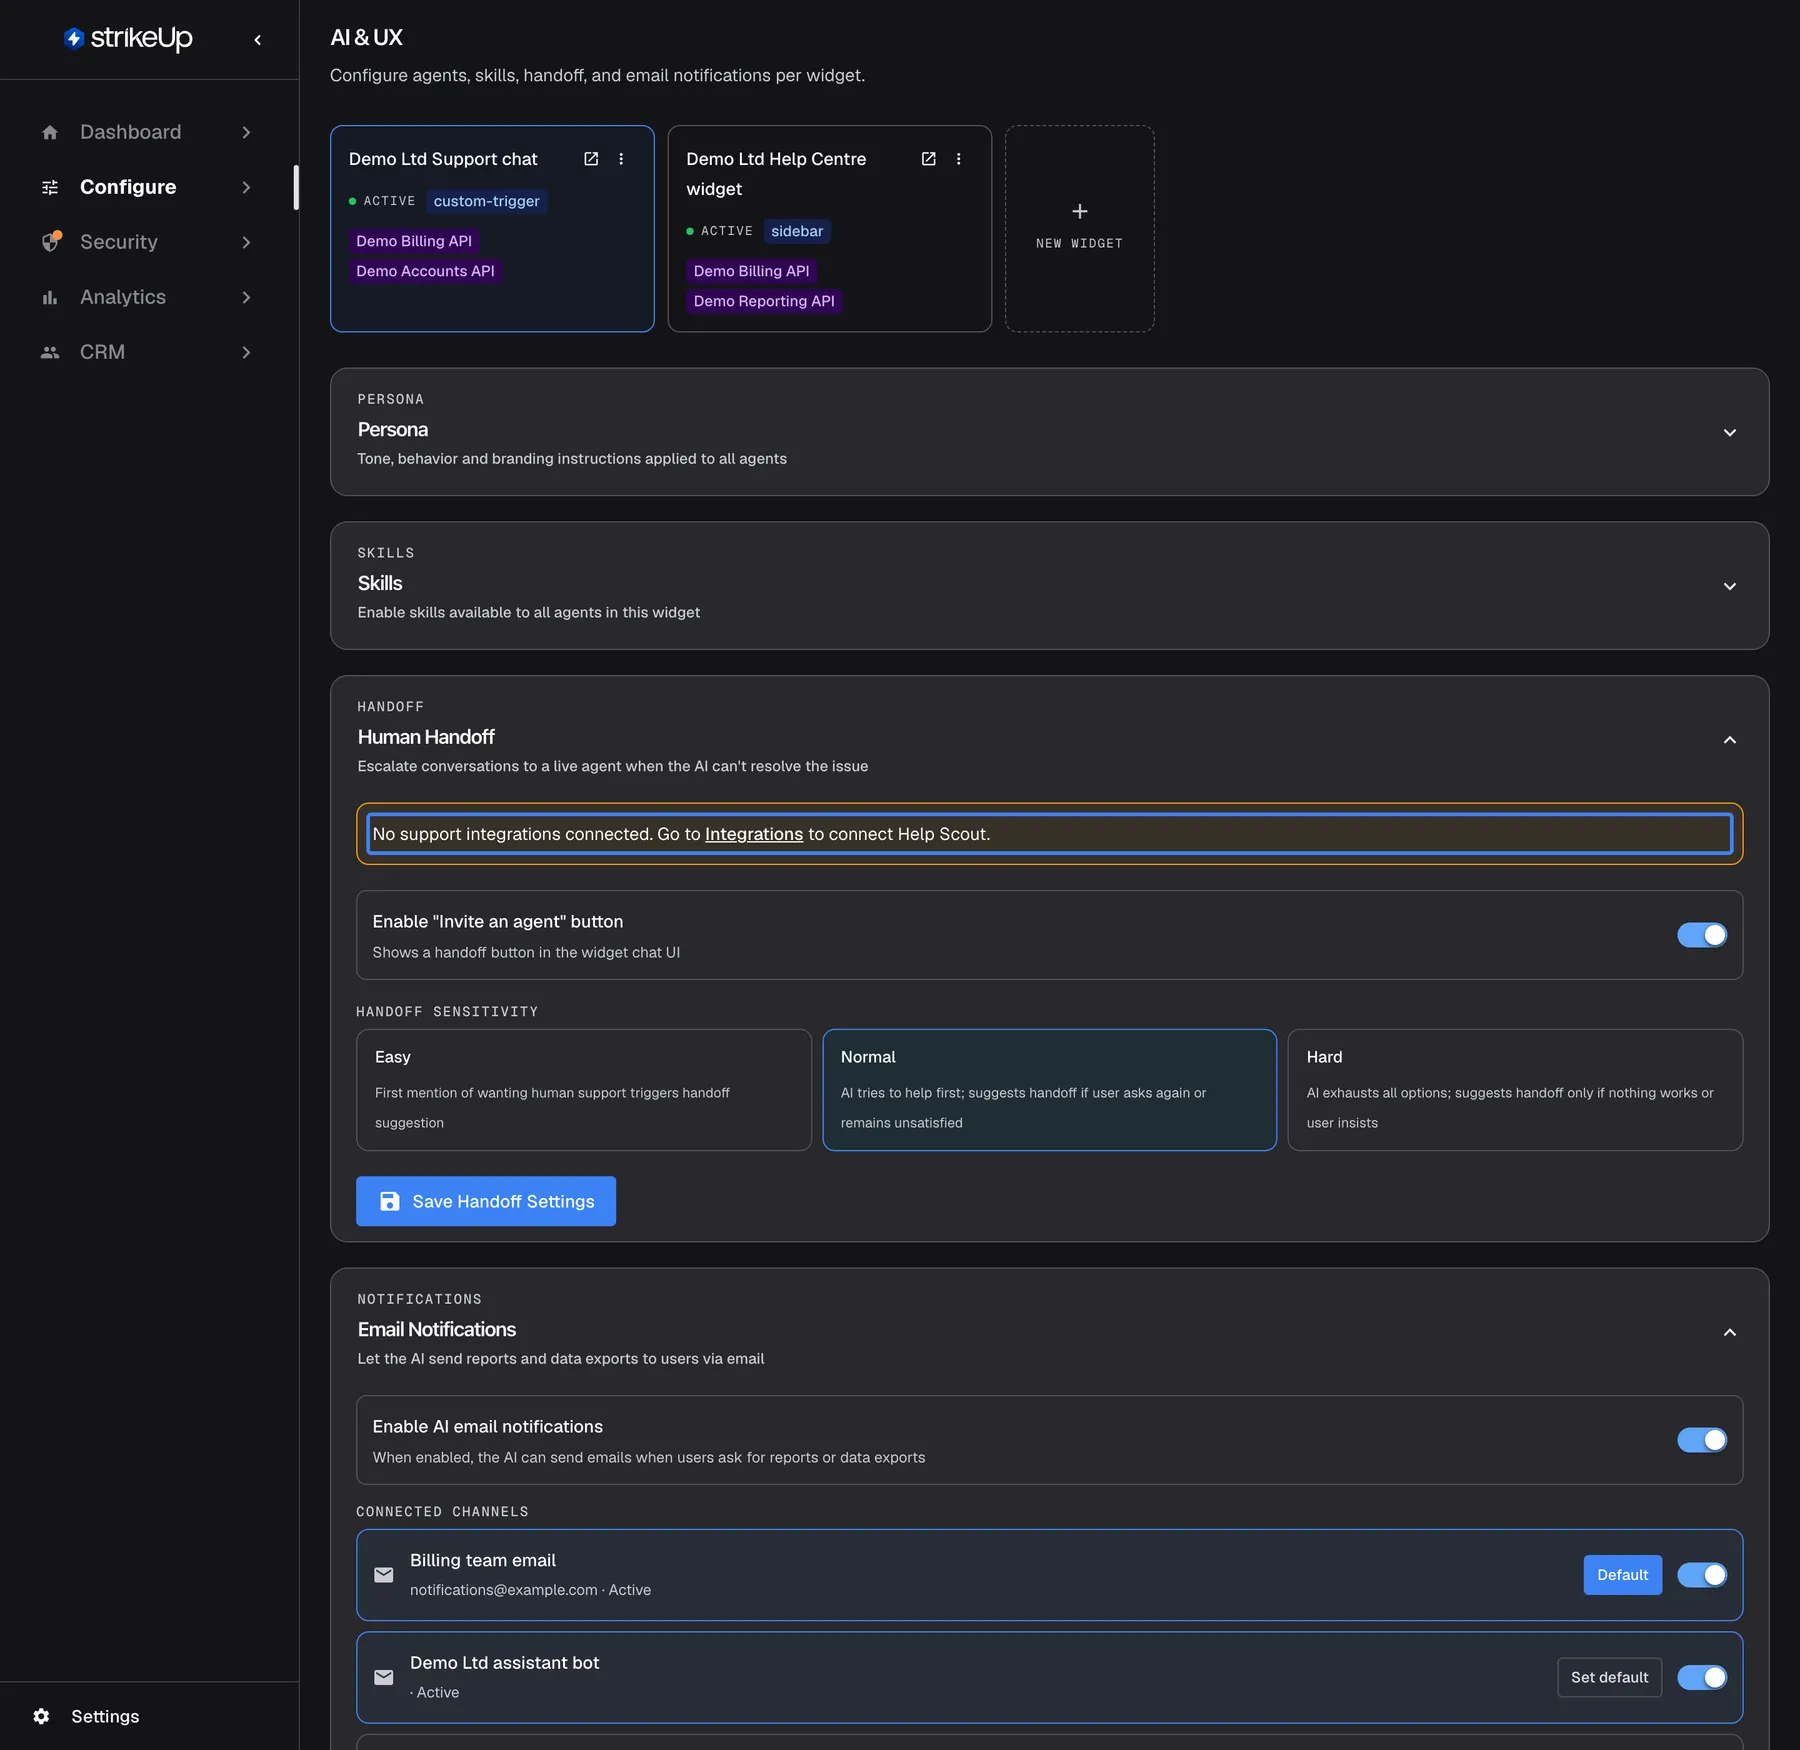Expand the Persona section
The image size is (1800, 1750).
coord(1730,432)
